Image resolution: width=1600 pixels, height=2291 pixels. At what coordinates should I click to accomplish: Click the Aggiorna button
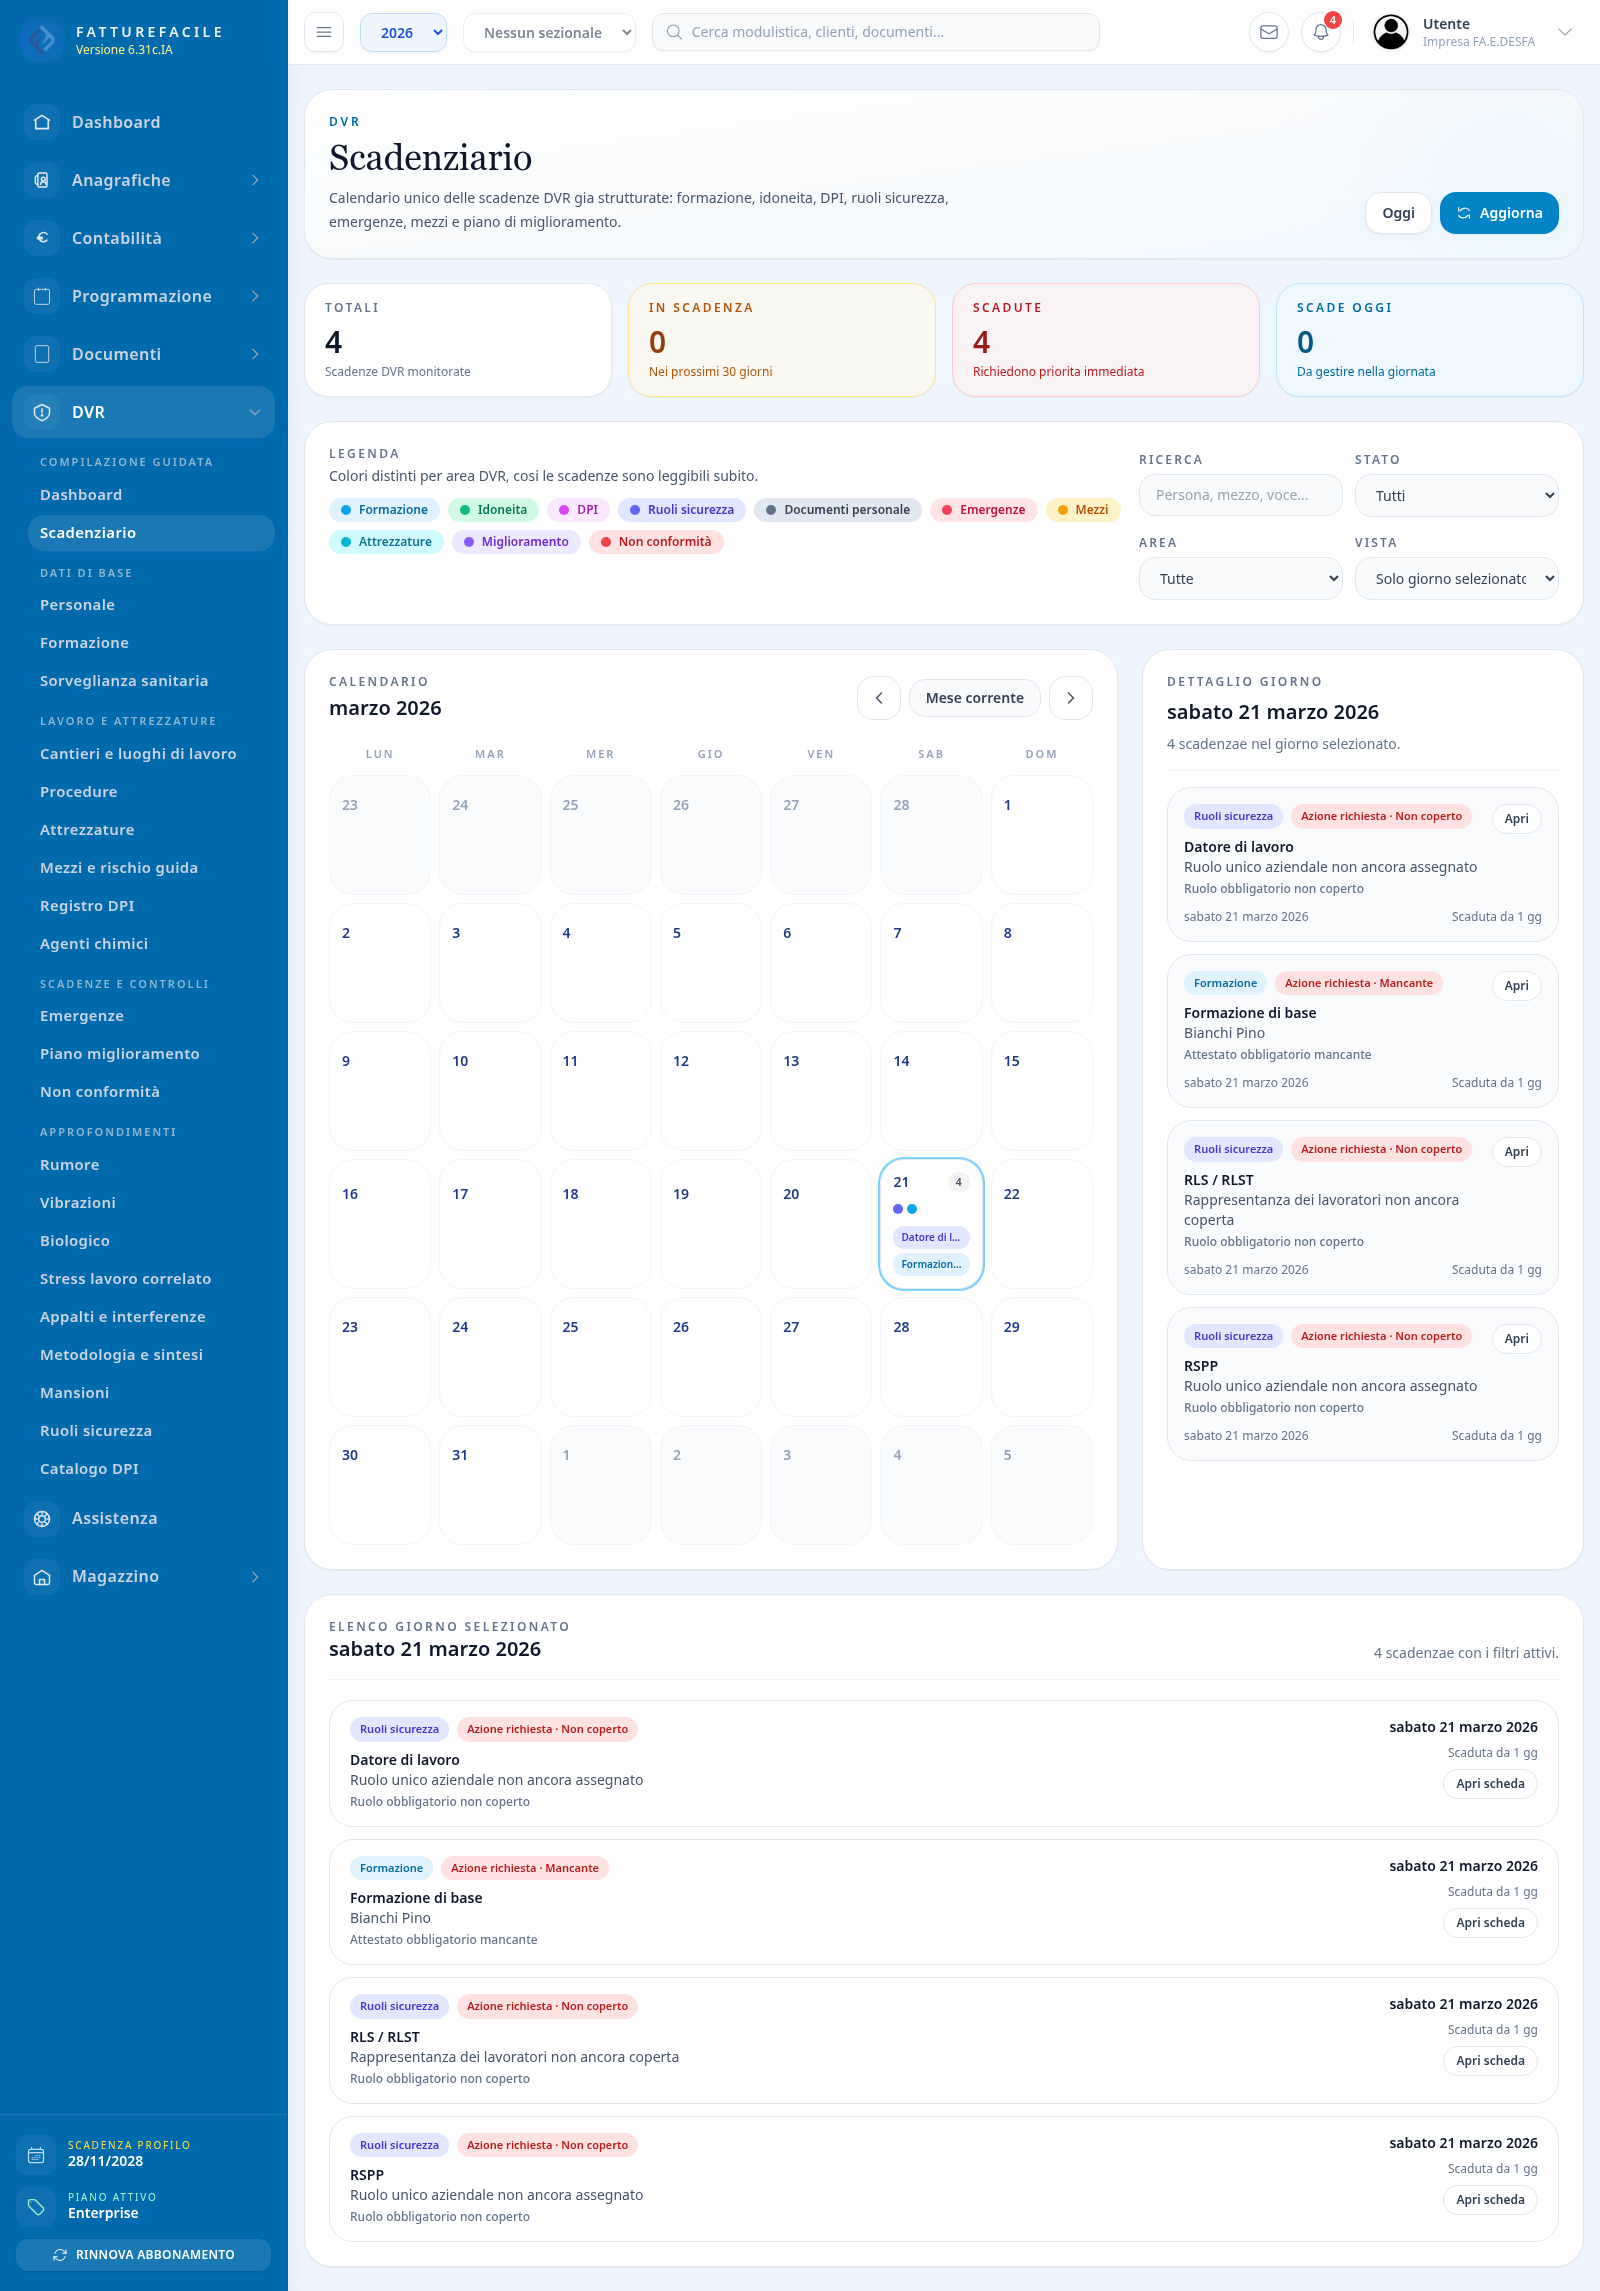click(1499, 213)
